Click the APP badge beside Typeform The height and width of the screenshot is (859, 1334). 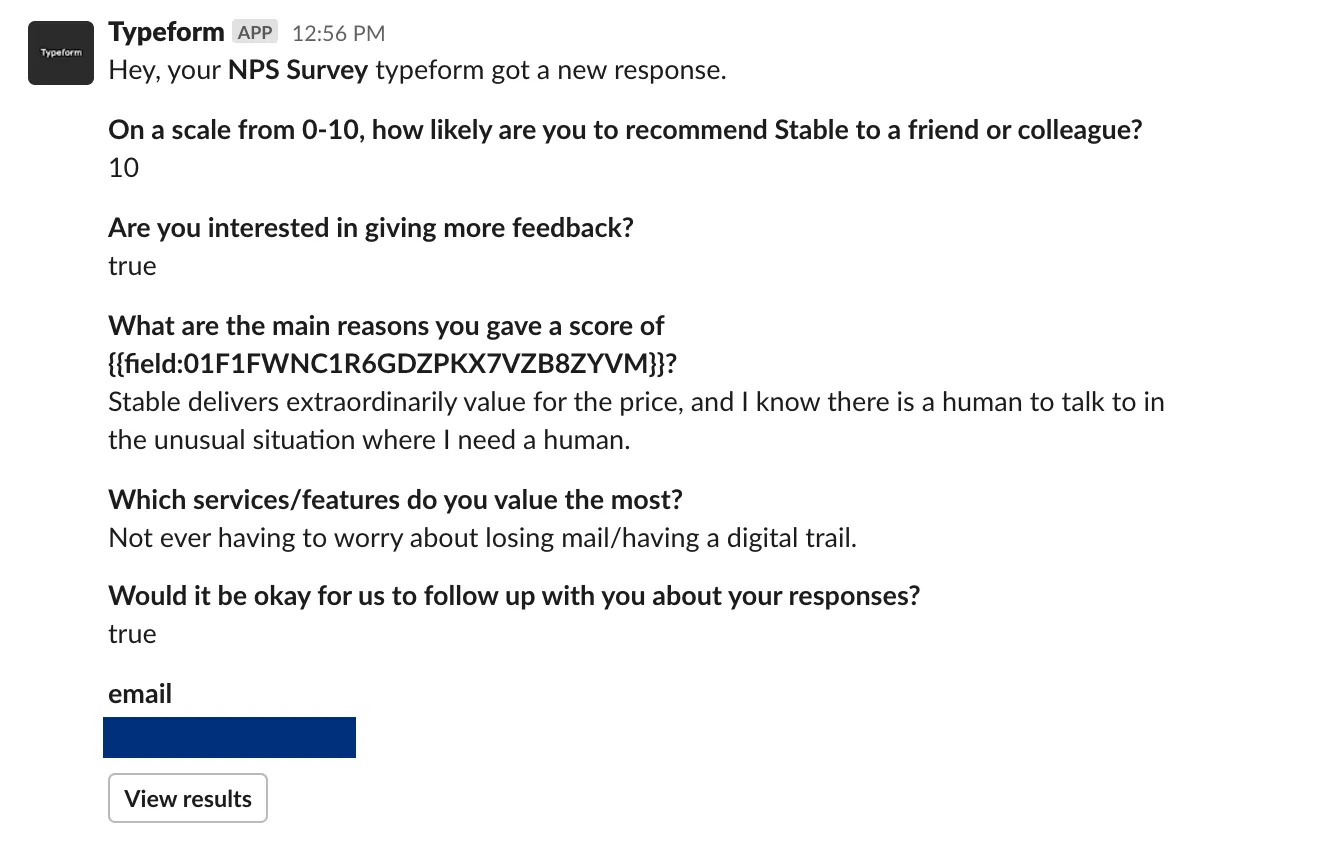pos(255,32)
